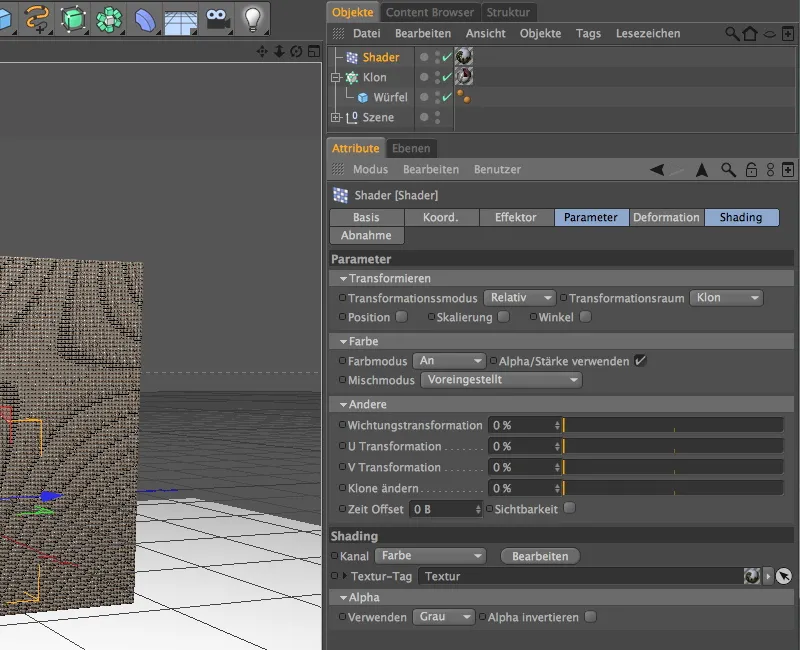
Task: Select the Spline pen tool in the toolbar
Action: click(37, 18)
